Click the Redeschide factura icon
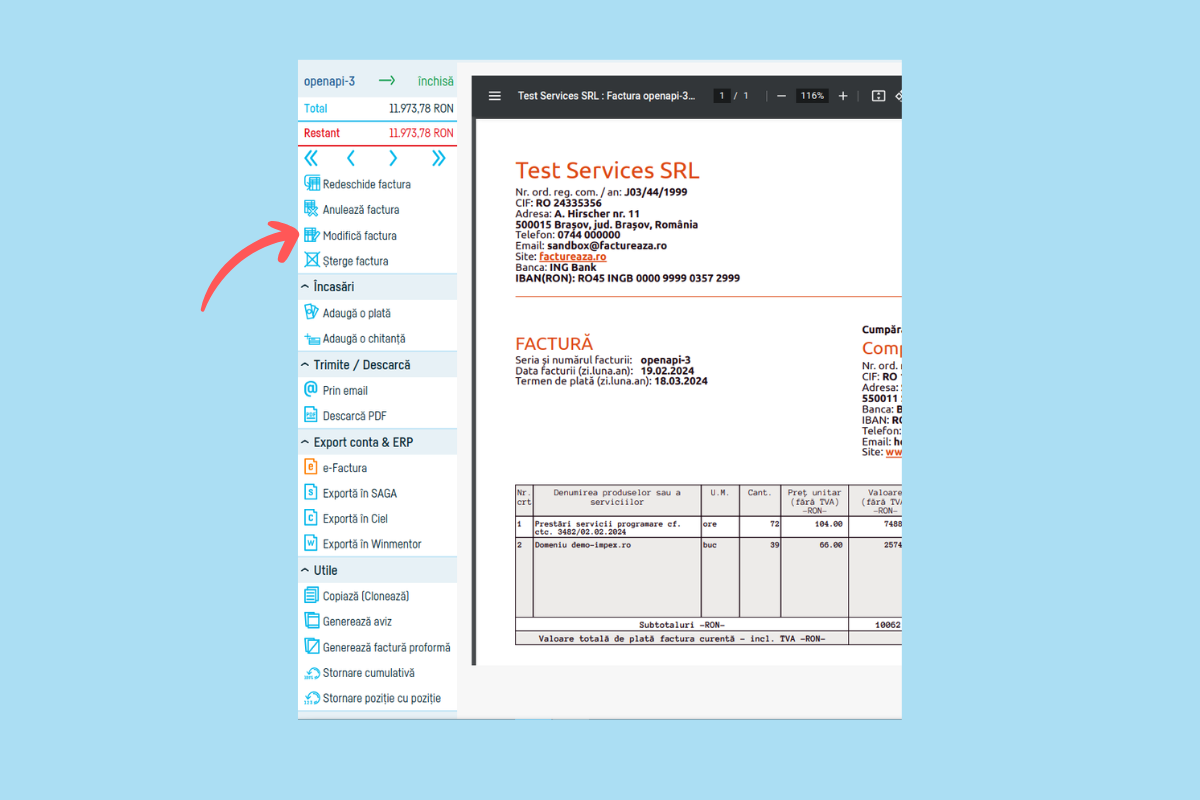Viewport: 1200px width, 800px height. tap(311, 184)
